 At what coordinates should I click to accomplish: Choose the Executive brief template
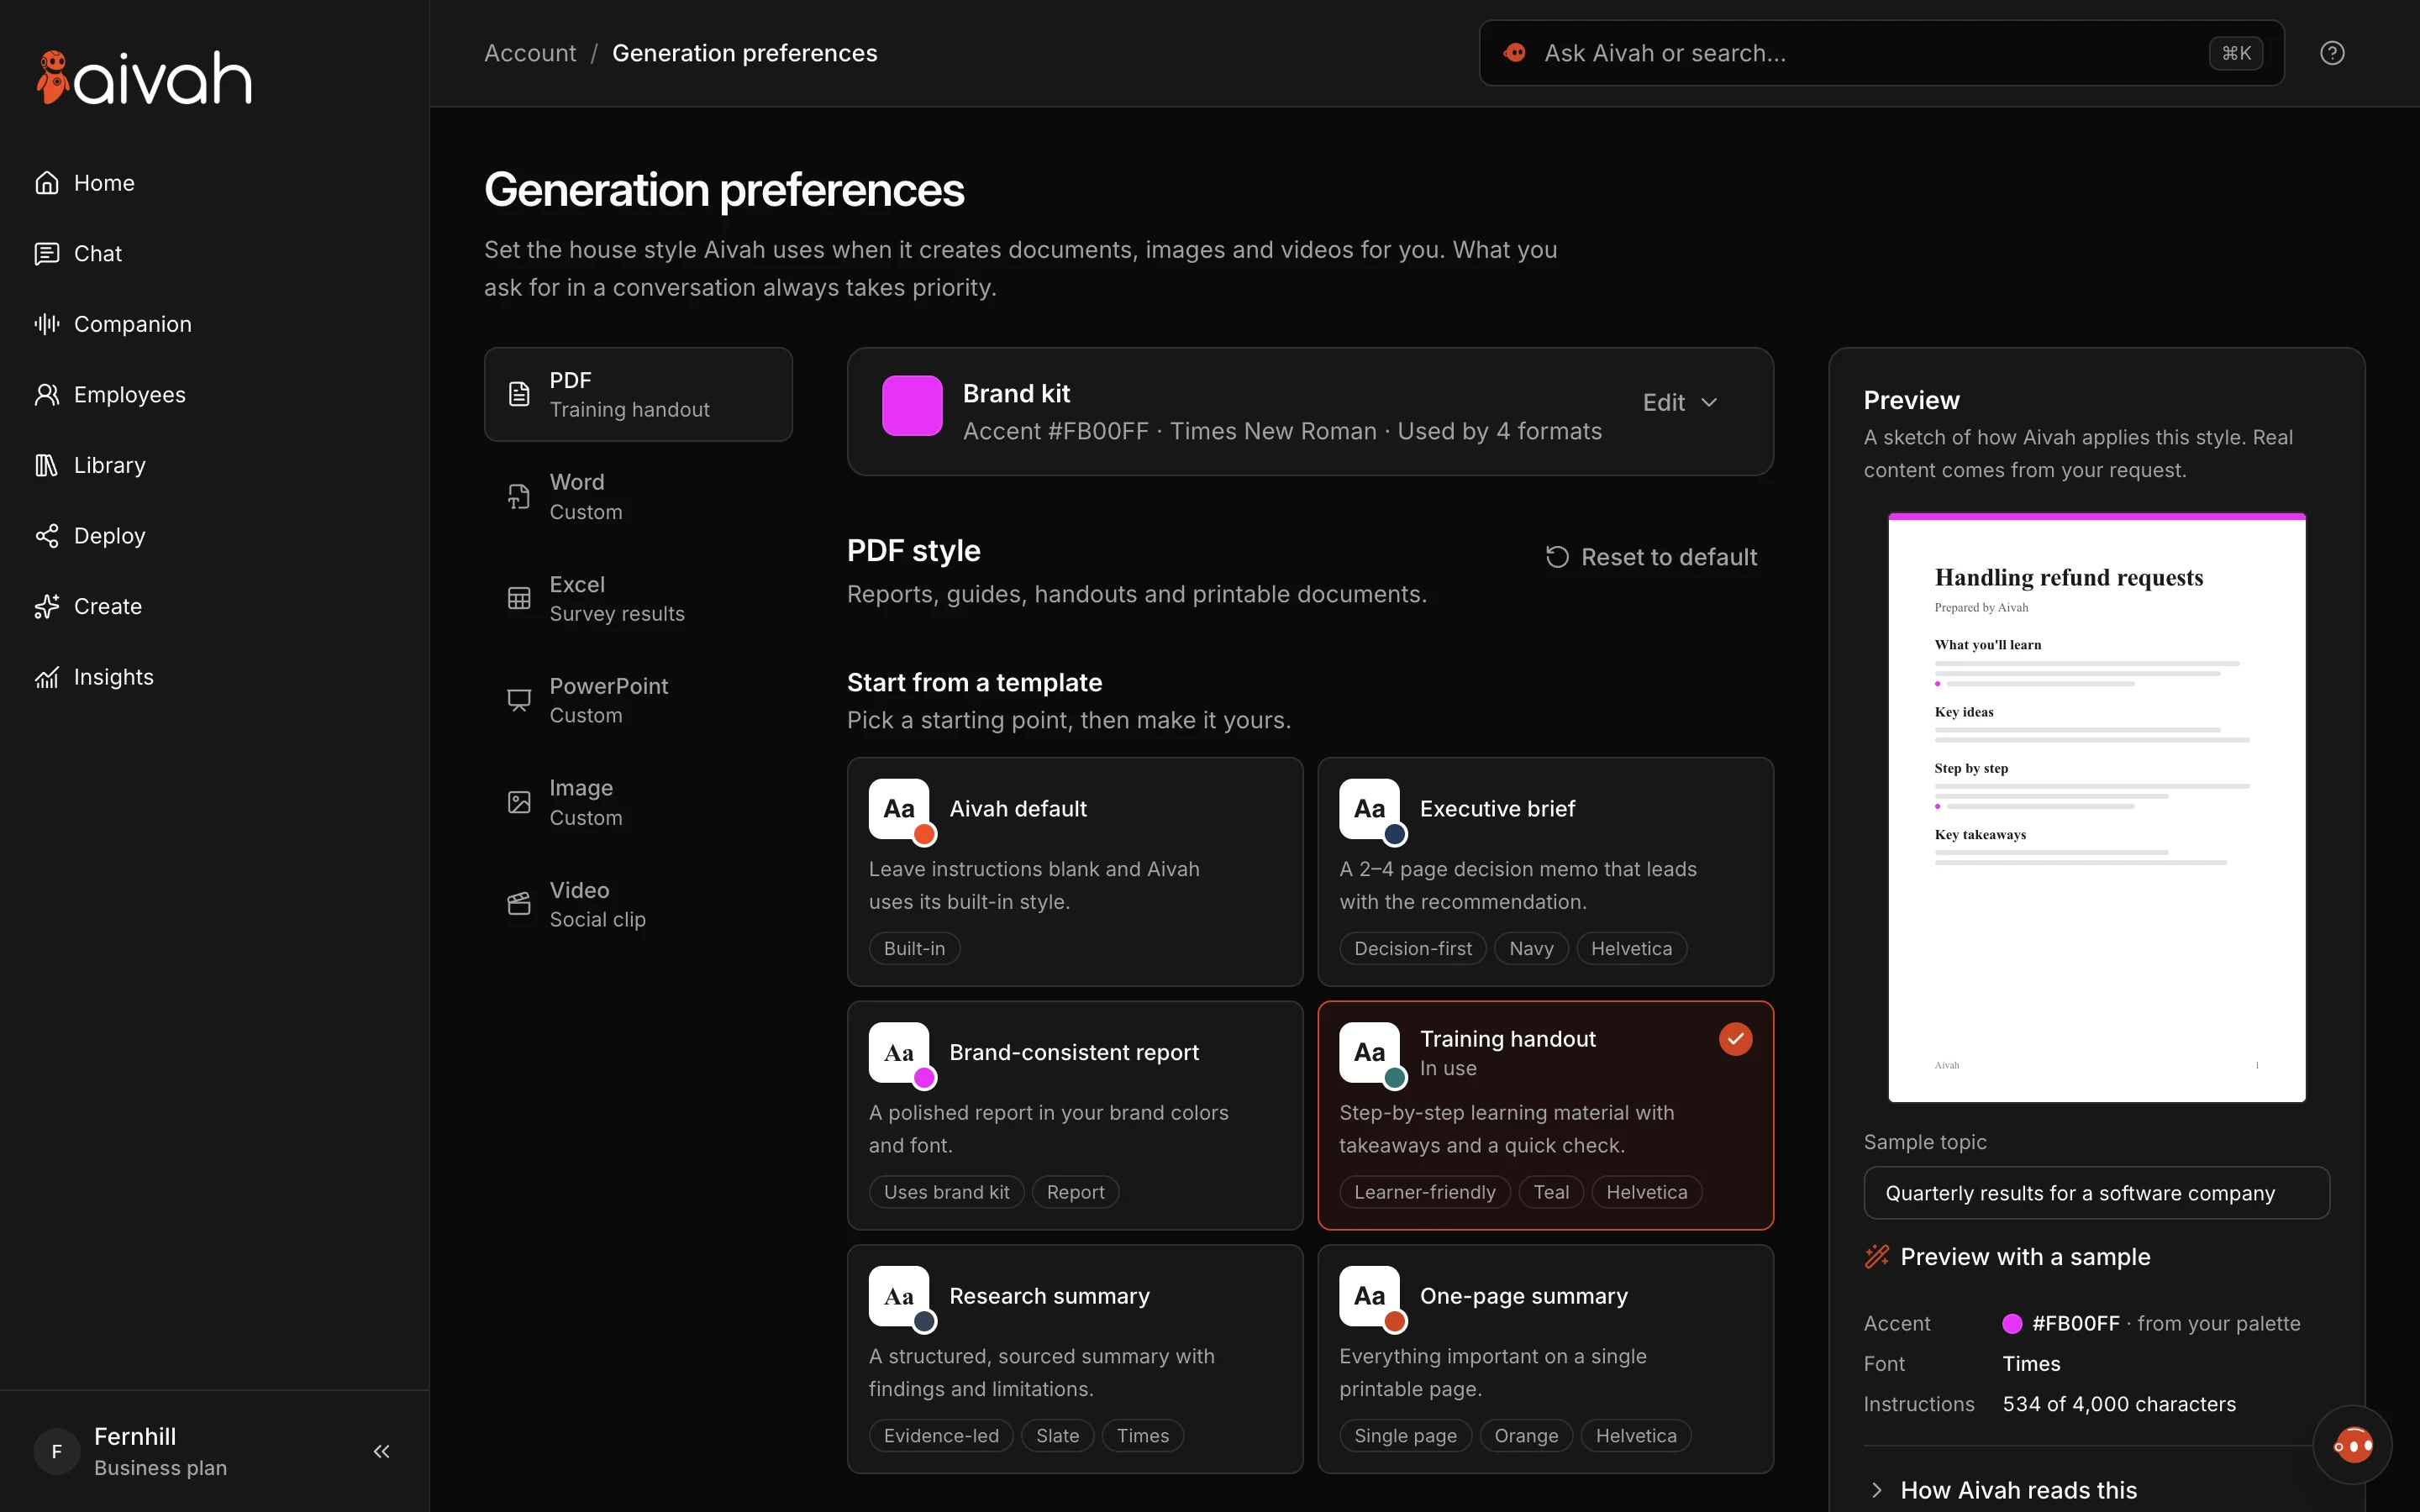pos(1545,872)
